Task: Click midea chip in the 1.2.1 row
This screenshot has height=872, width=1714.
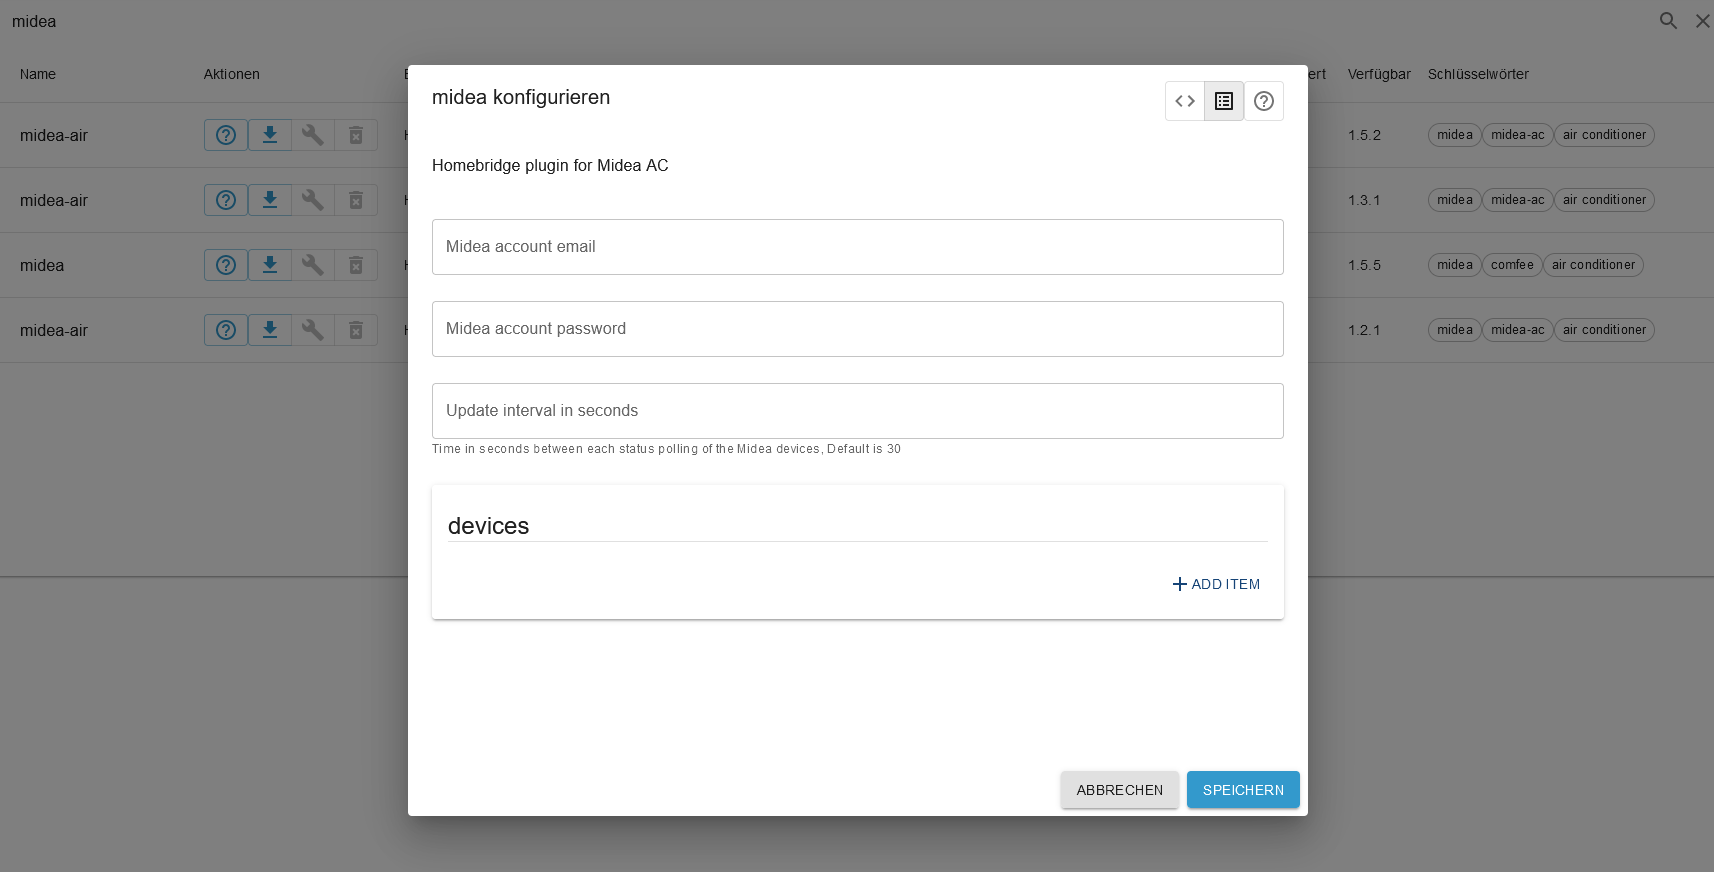Action: tap(1455, 330)
